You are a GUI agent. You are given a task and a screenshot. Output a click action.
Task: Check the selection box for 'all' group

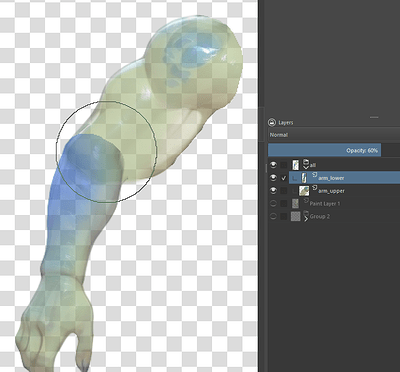284,165
